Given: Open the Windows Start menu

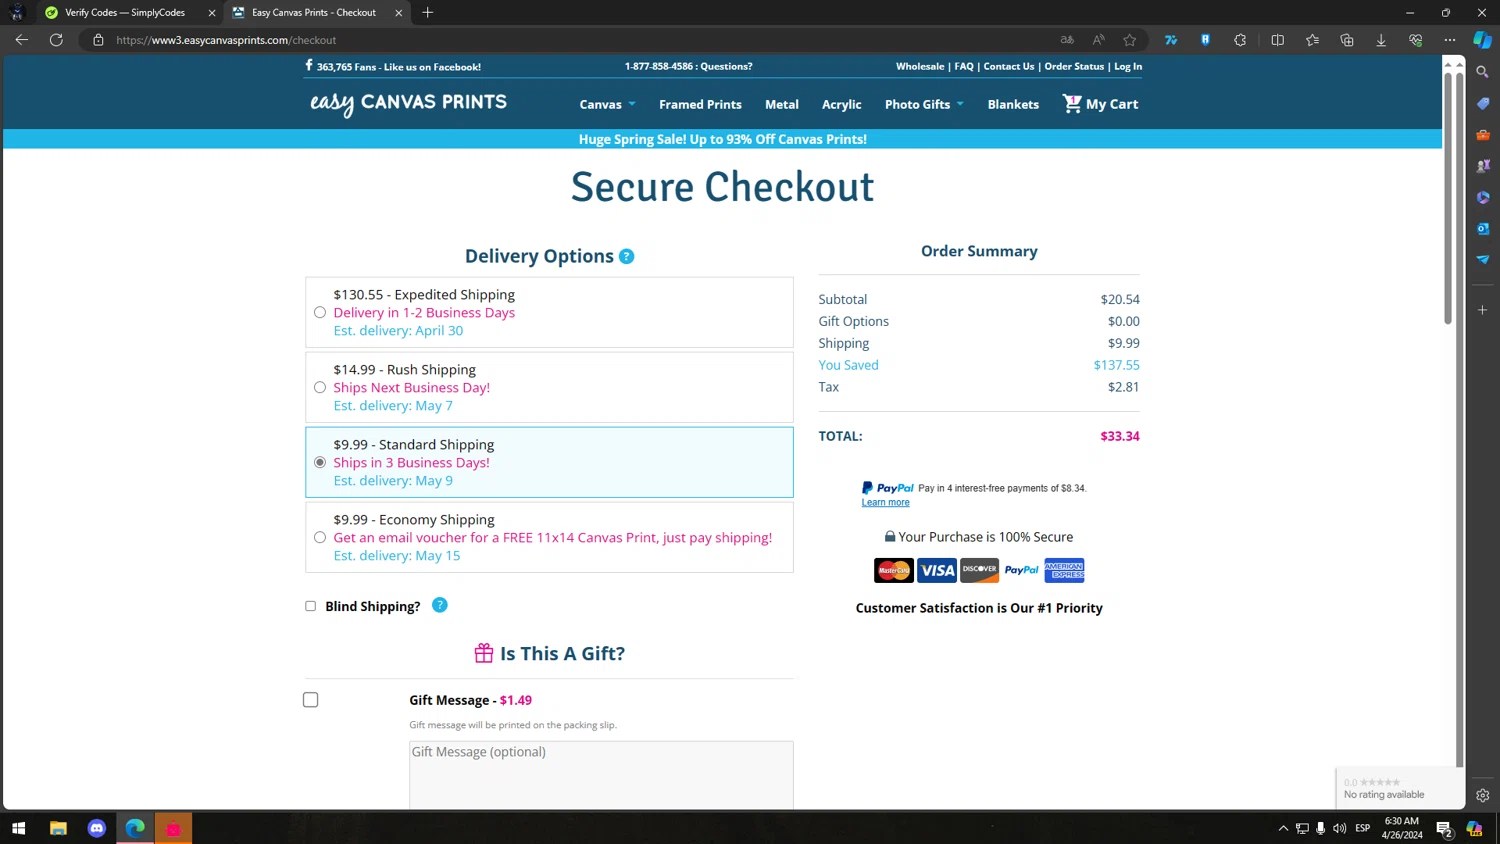Looking at the screenshot, I should (x=18, y=828).
